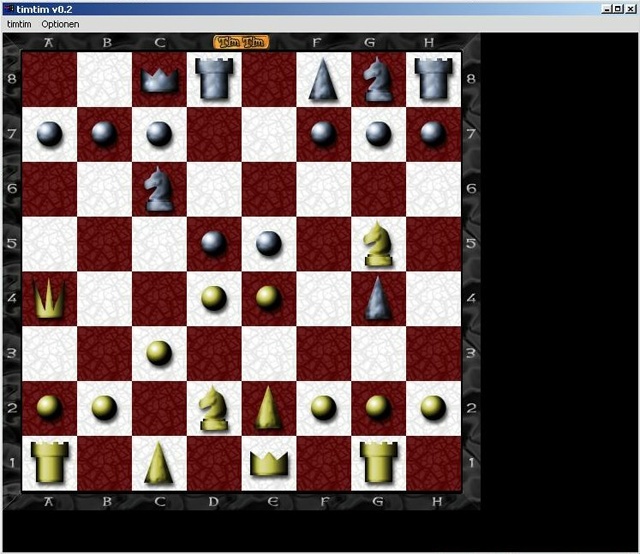
Task: Select the silver rook on D8
Action: pos(214,78)
